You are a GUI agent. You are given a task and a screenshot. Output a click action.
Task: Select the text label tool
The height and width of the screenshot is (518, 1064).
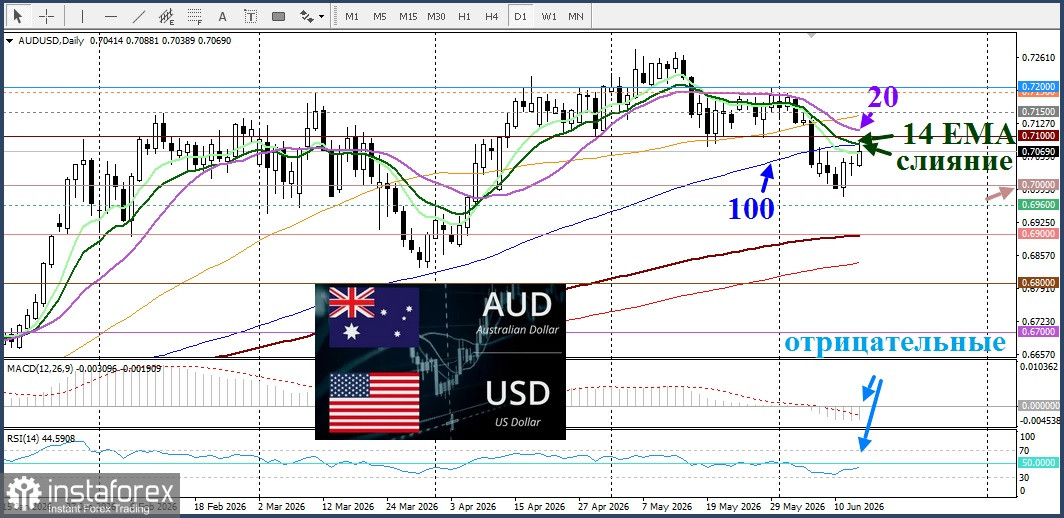(250, 16)
